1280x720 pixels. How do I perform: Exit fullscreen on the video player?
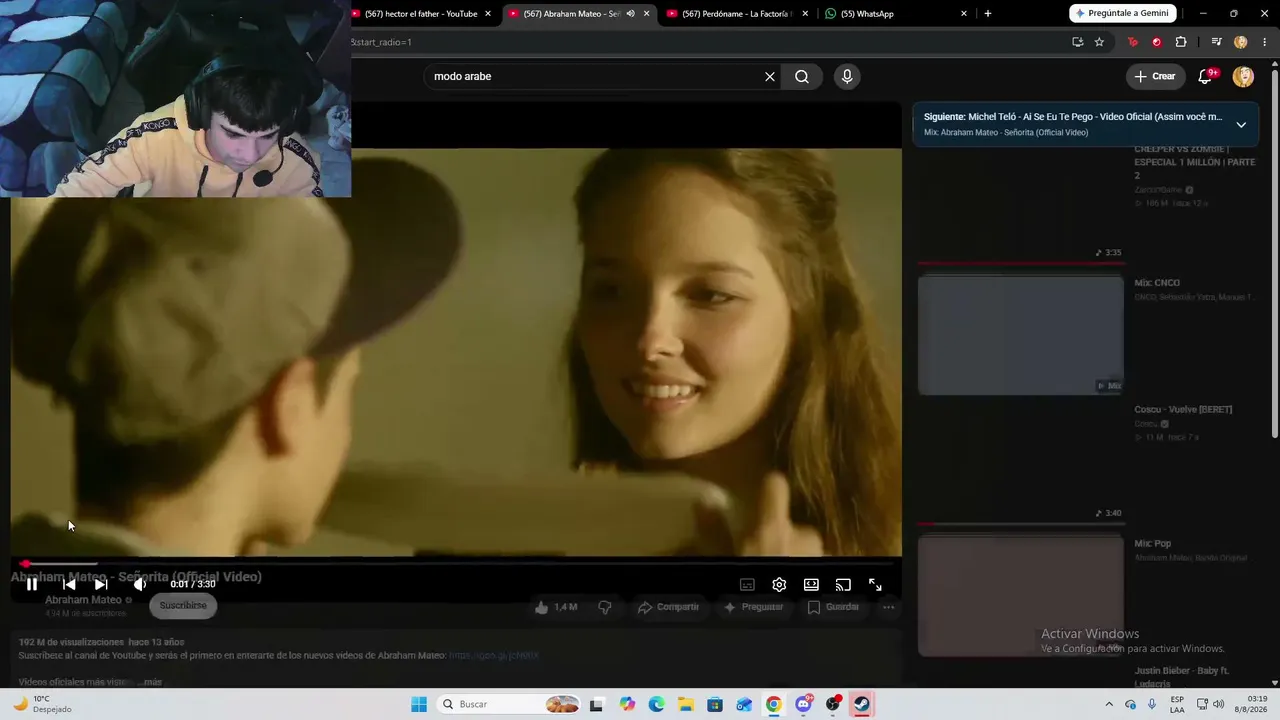pyautogui.click(x=875, y=585)
